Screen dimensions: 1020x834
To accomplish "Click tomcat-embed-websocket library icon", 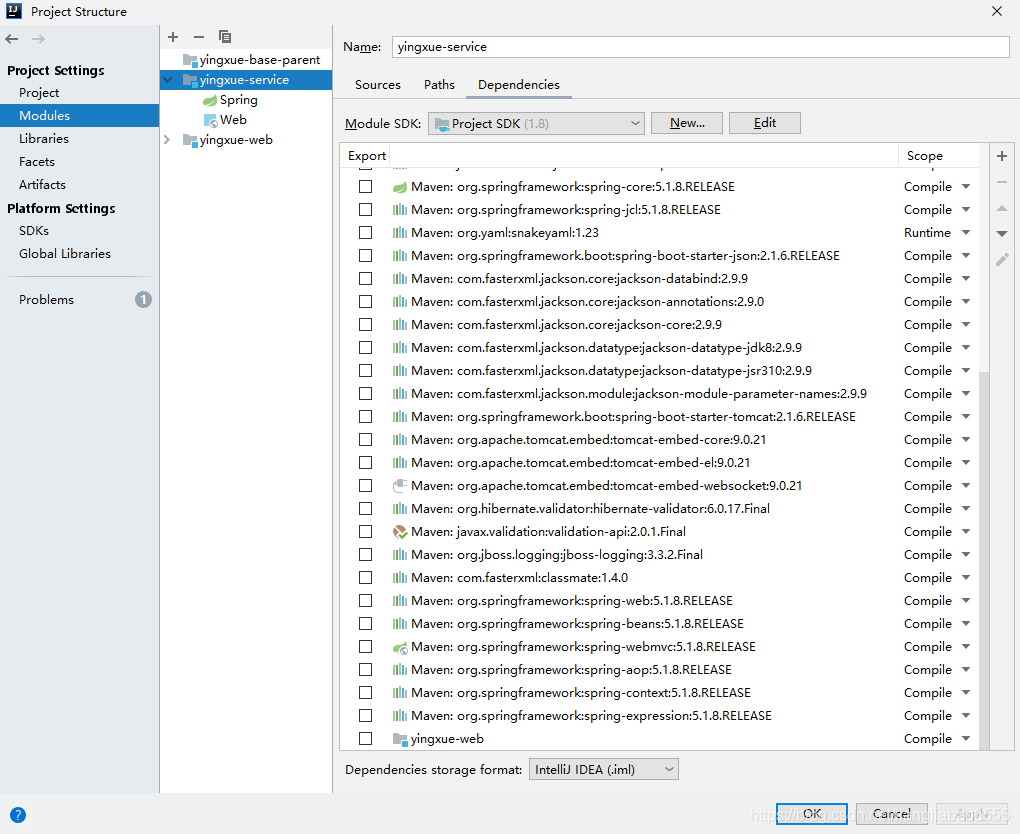I will pos(399,486).
